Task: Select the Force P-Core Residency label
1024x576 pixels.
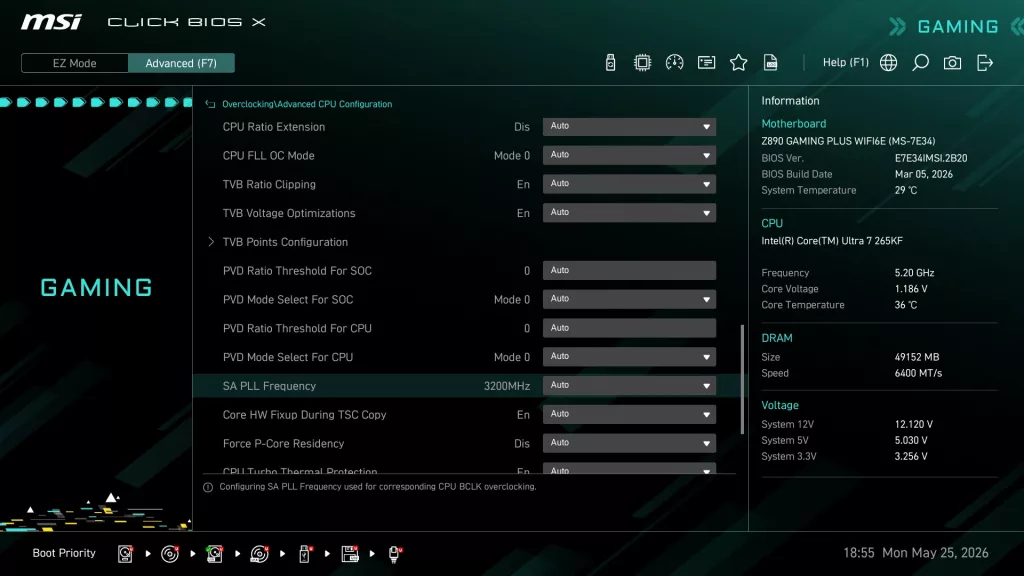Action: (283, 443)
